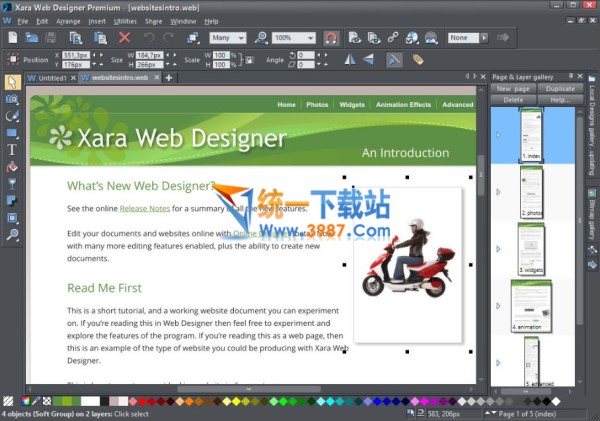Select the Transparency glass tool
The height and width of the screenshot is (421, 600).
point(12,184)
